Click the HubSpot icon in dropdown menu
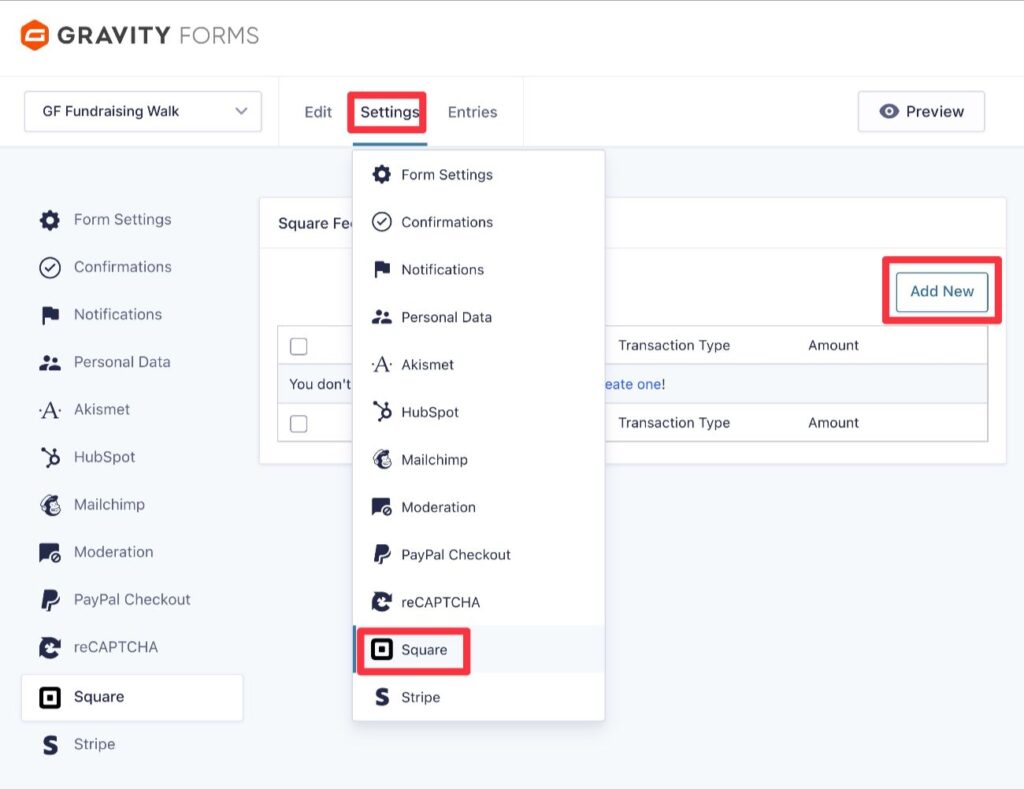 (382, 411)
